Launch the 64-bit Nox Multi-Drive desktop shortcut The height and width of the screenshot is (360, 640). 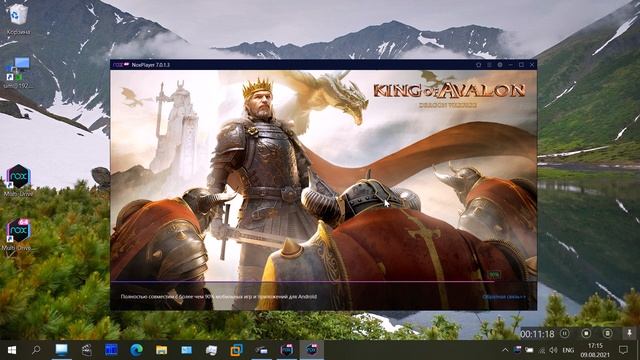coord(18,234)
